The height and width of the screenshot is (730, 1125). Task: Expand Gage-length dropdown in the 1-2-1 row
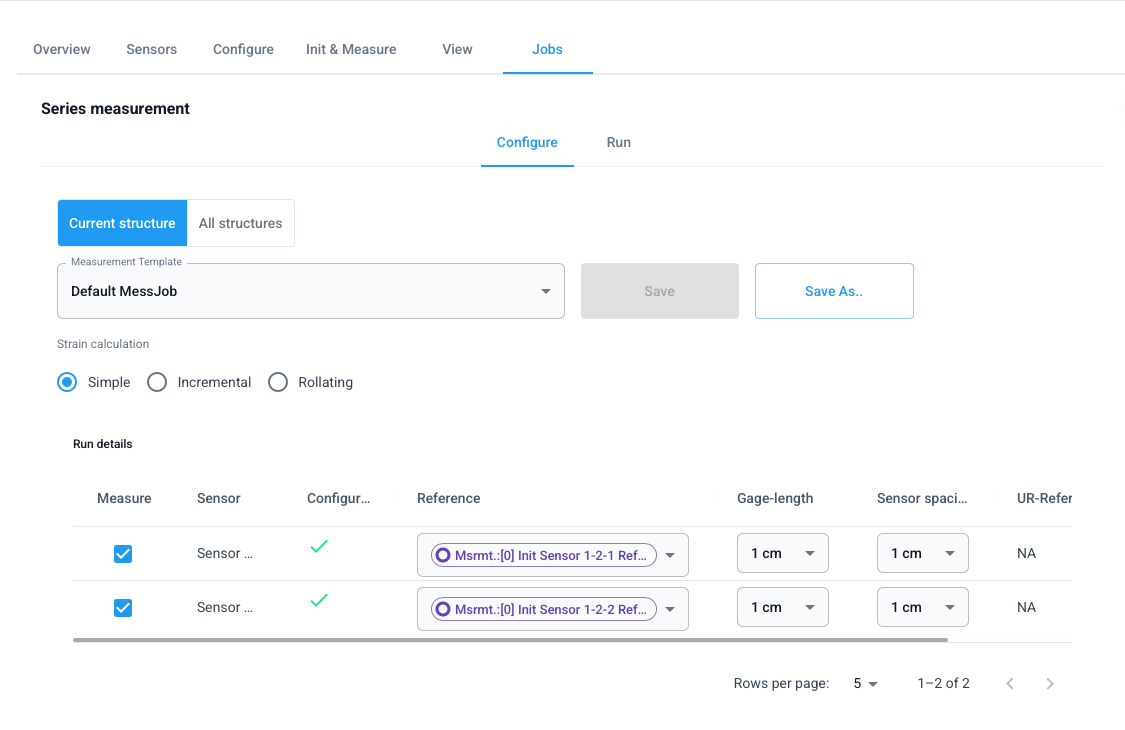[783, 553]
